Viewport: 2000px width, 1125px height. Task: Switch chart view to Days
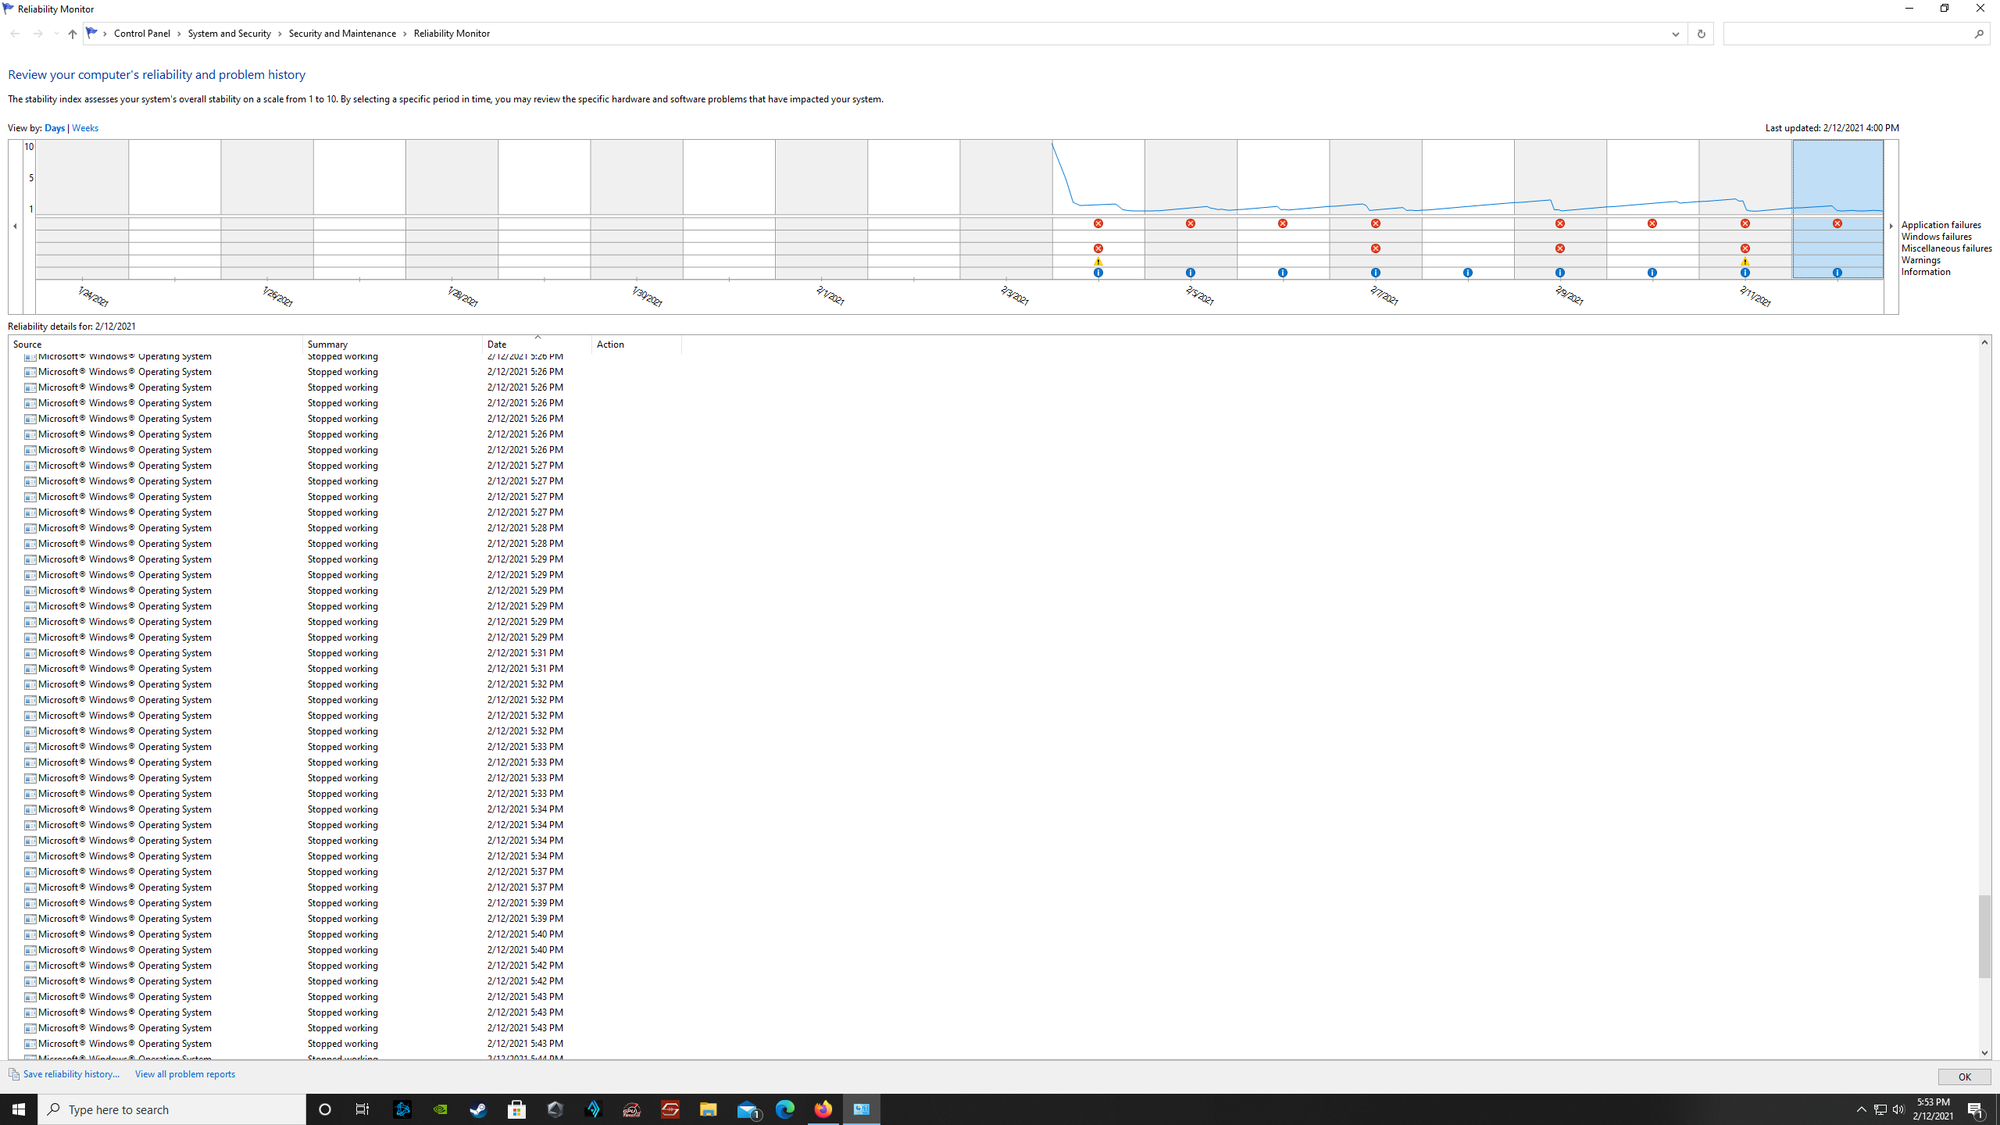coord(54,128)
